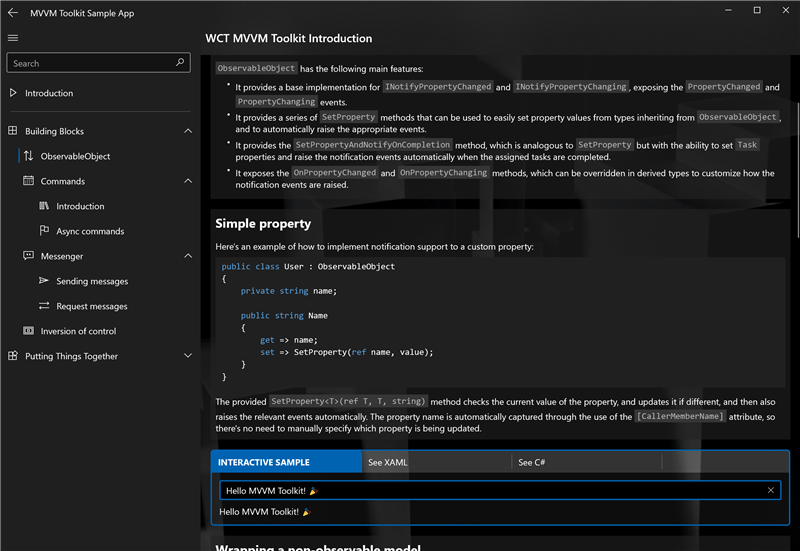Image resolution: width=800 pixels, height=551 pixels.
Task: Maximize the MVVM Toolkit Sample App window
Action: pos(757,10)
